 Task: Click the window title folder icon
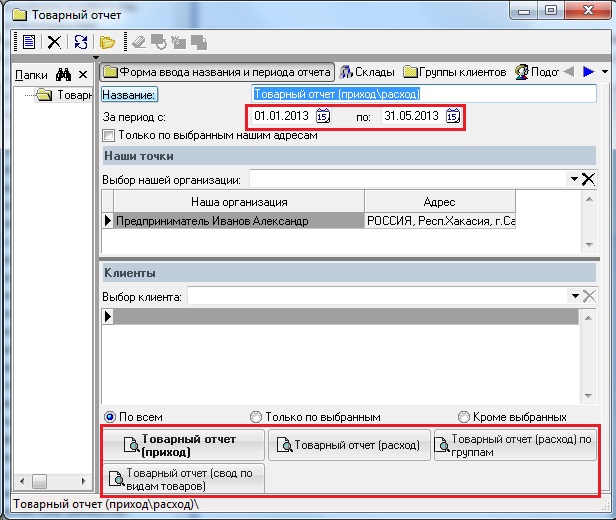point(19,15)
